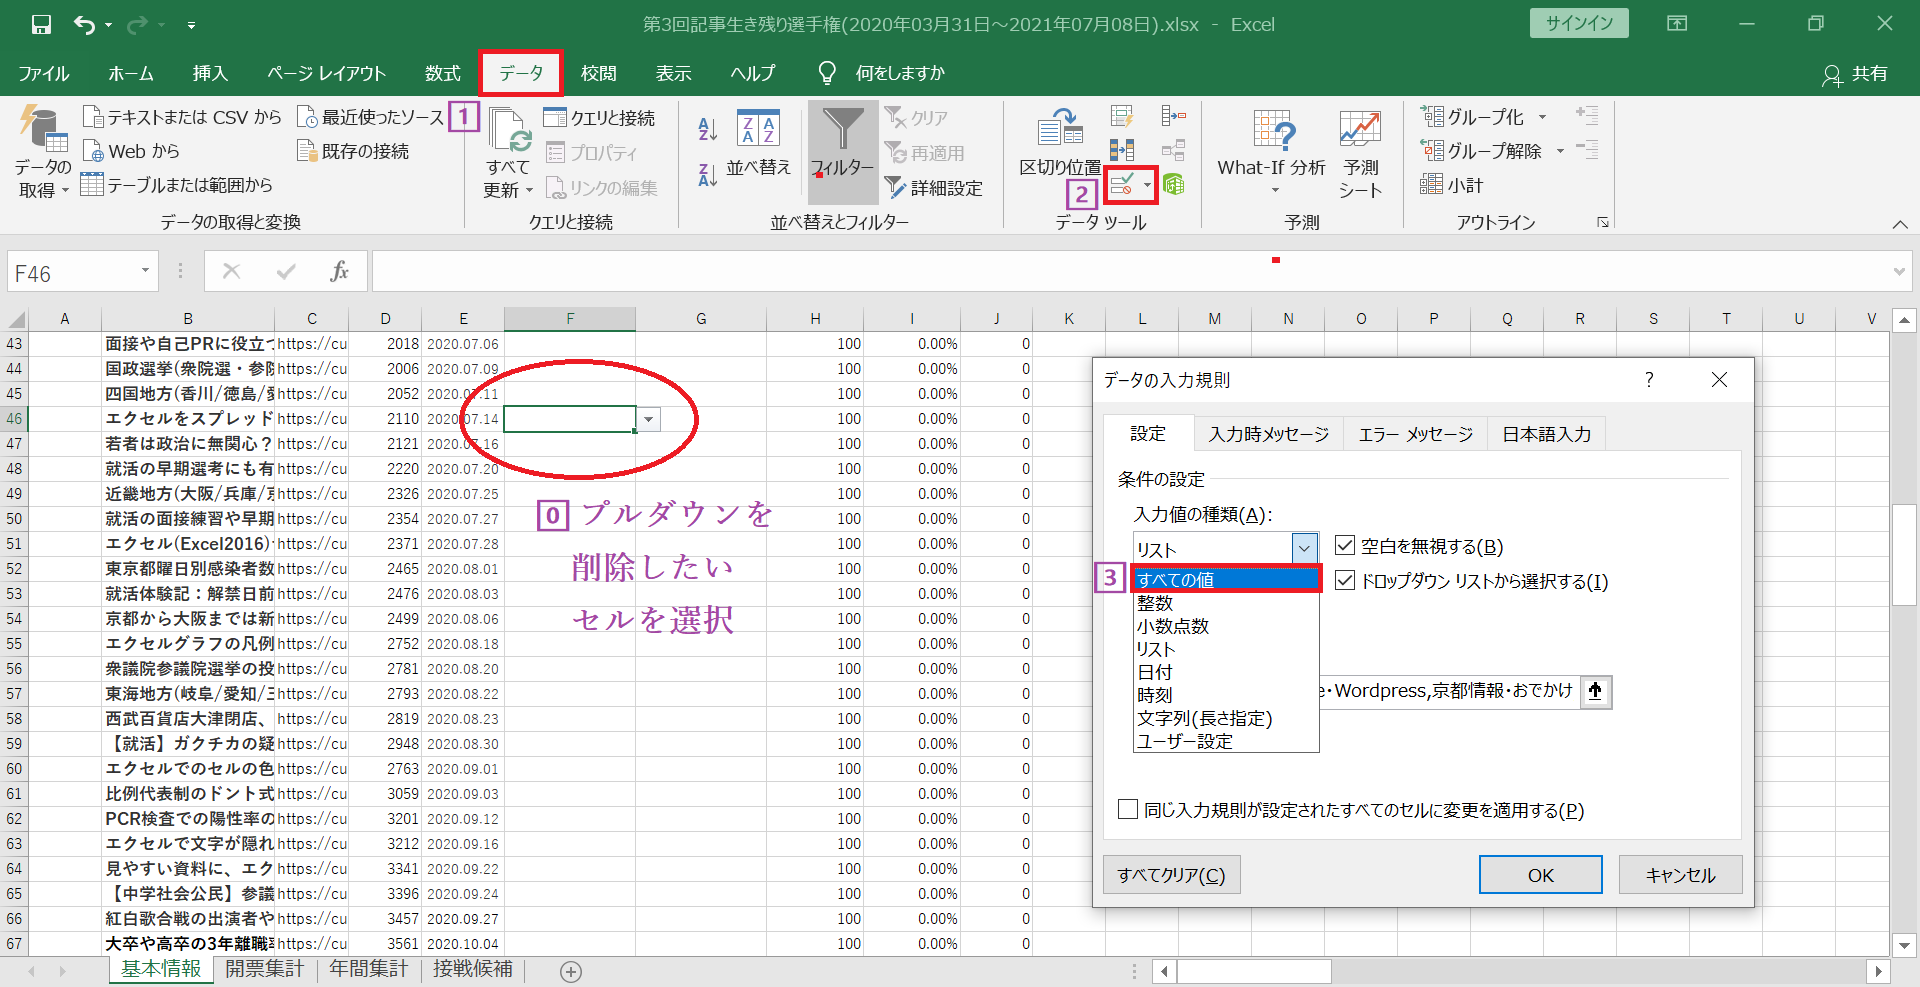Open クエリと接続 pane button

click(x=599, y=117)
